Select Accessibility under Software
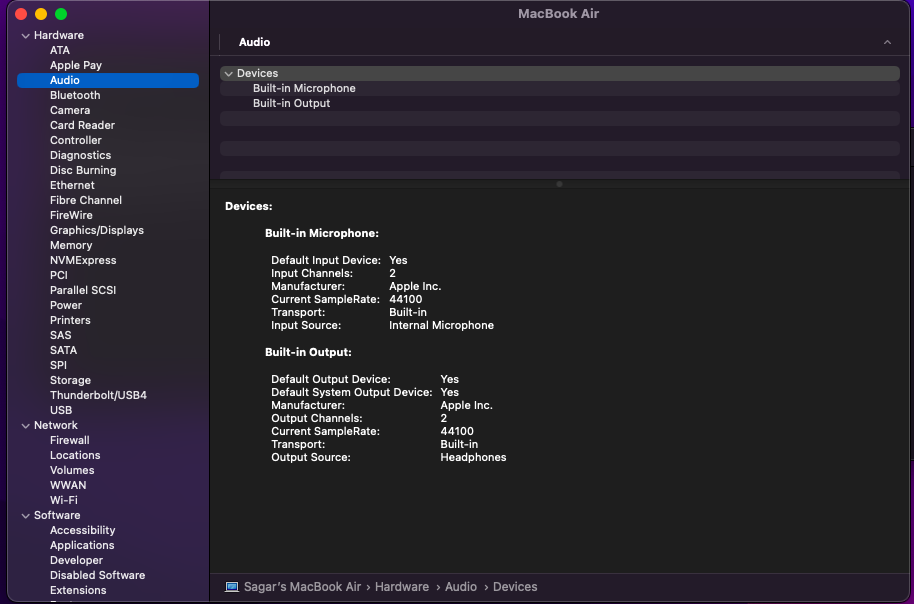This screenshot has height=604, width=914. (x=82, y=531)
